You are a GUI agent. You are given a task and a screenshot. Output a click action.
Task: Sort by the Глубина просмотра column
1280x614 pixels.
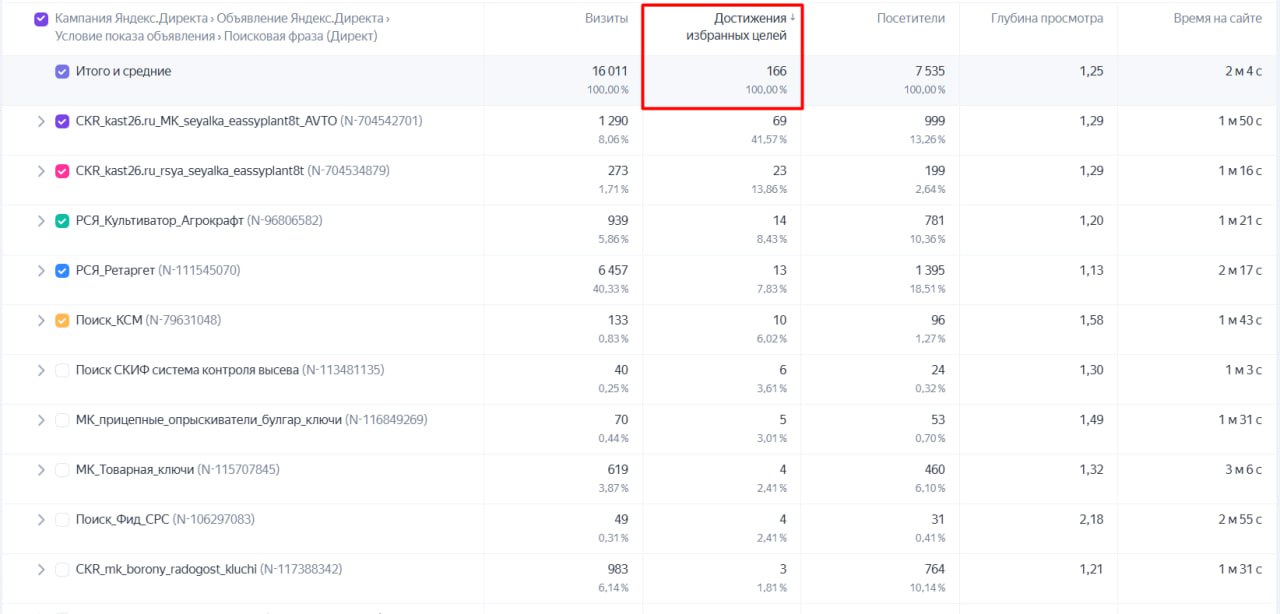tap(1047, 19)
